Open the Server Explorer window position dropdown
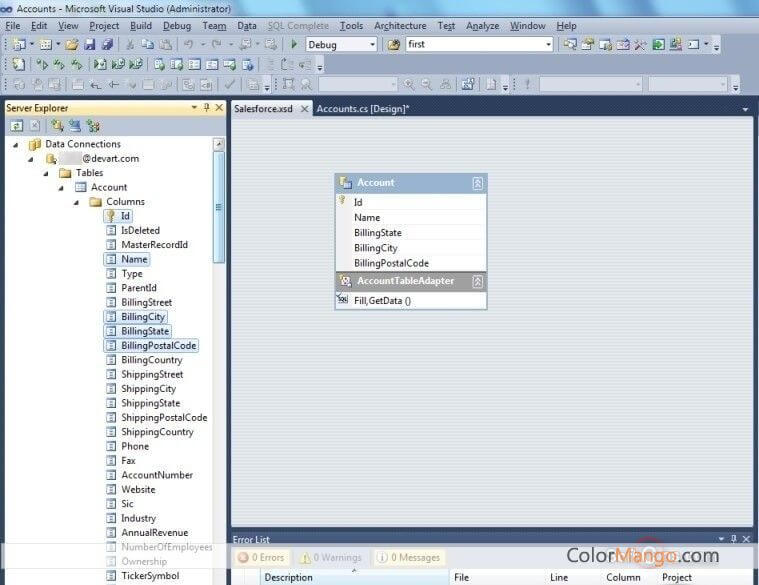Image resolution: width=759 pixels, height=585 pixels. click(x=194, y=107)
